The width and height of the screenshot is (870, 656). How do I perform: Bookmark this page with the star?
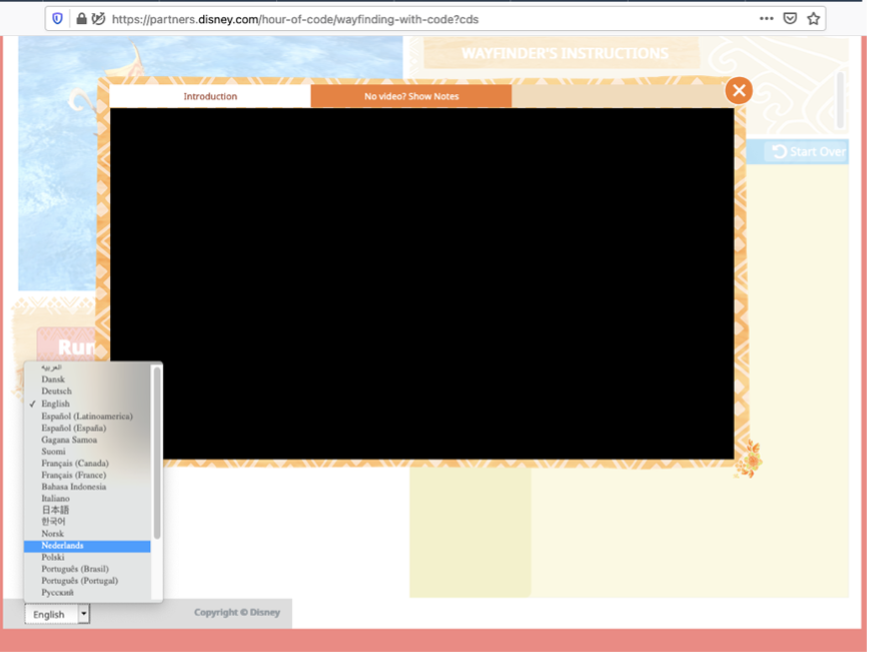coord(813,19)
